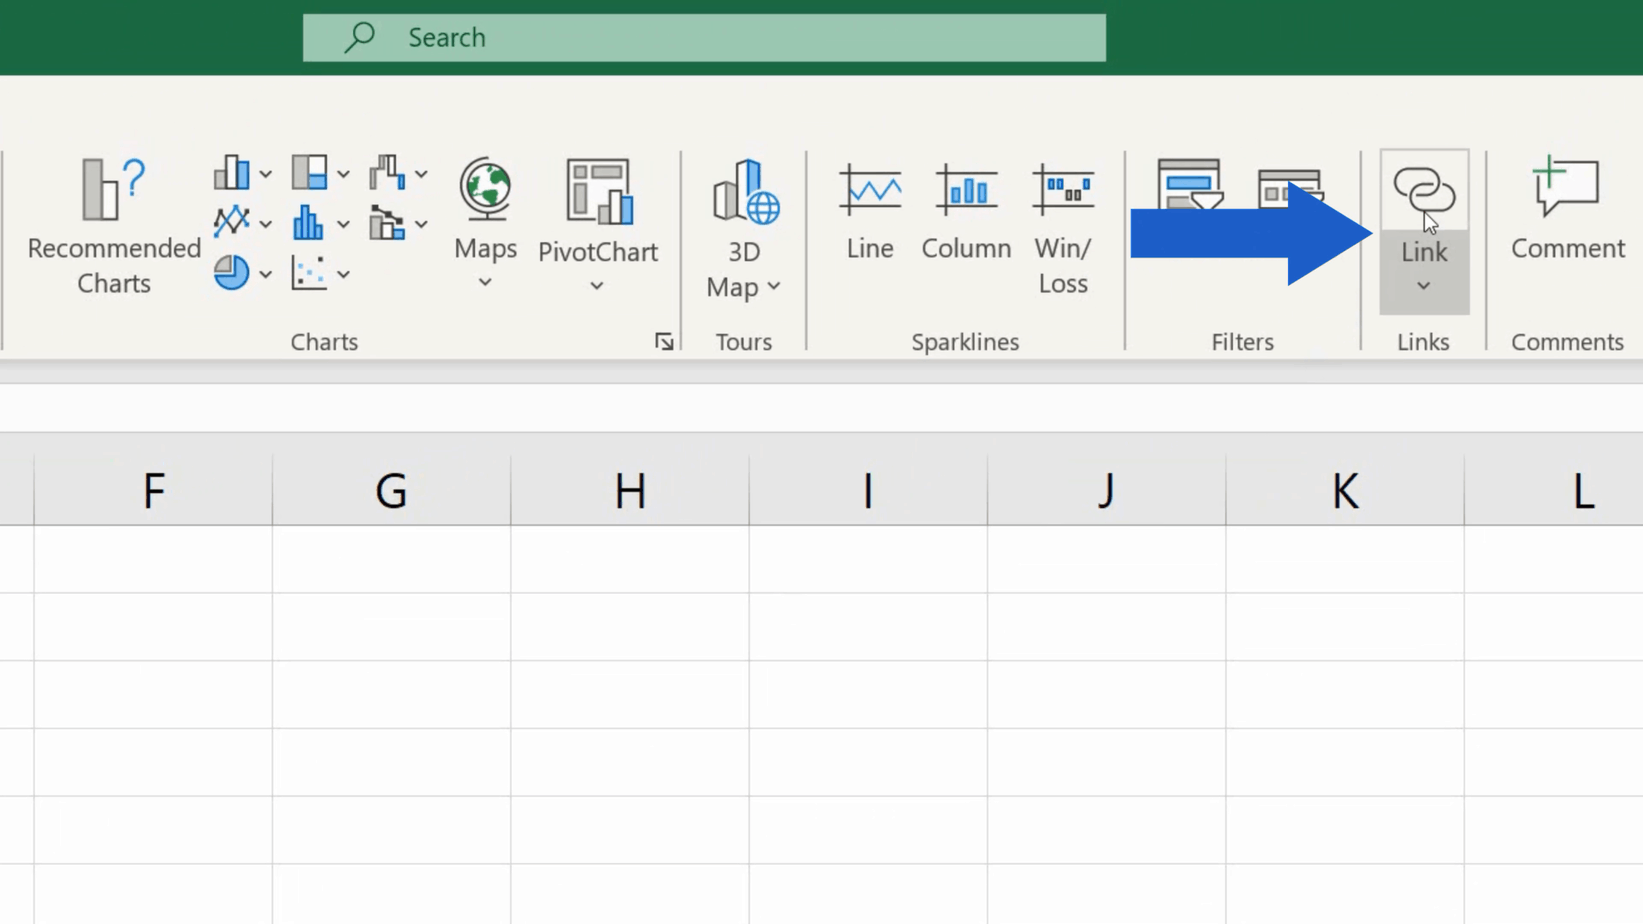Insert a pie chart
Screen dimensions: 1643x924
click(232, 272)
